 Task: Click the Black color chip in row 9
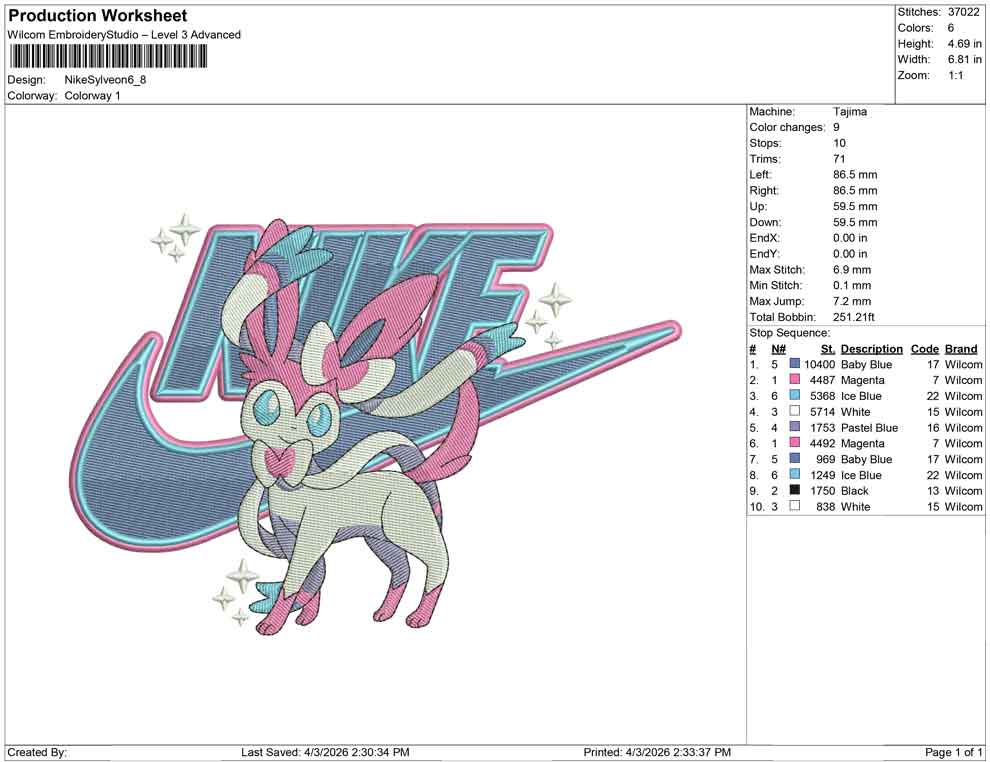click(795, 491)
